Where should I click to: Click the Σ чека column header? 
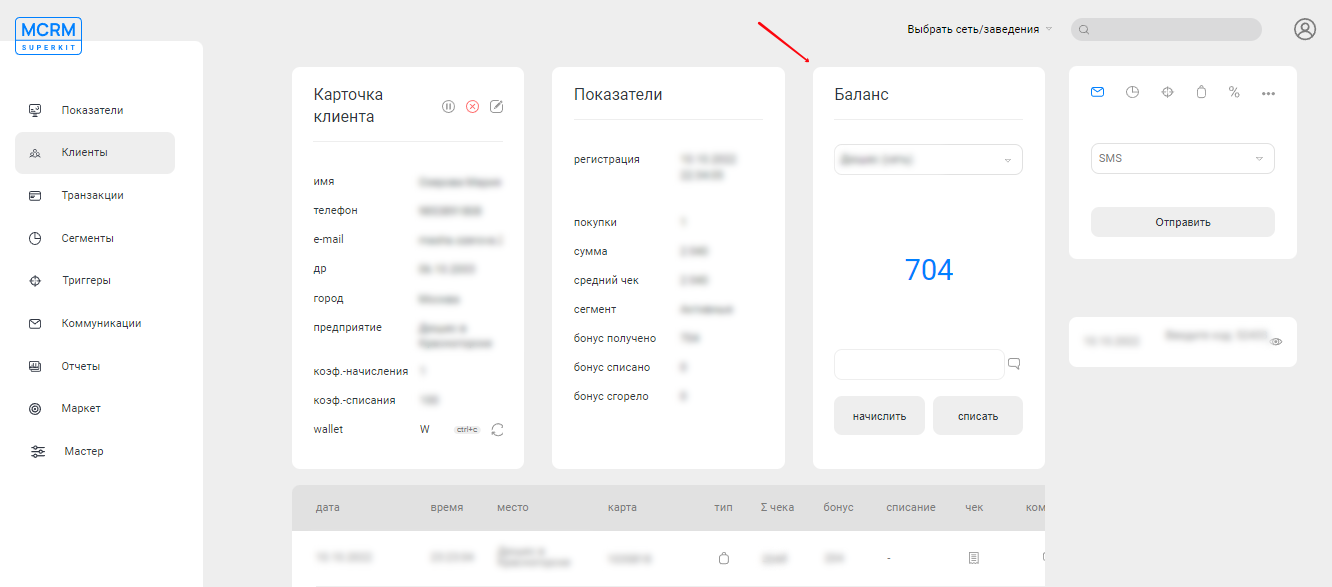click(777, 507)
